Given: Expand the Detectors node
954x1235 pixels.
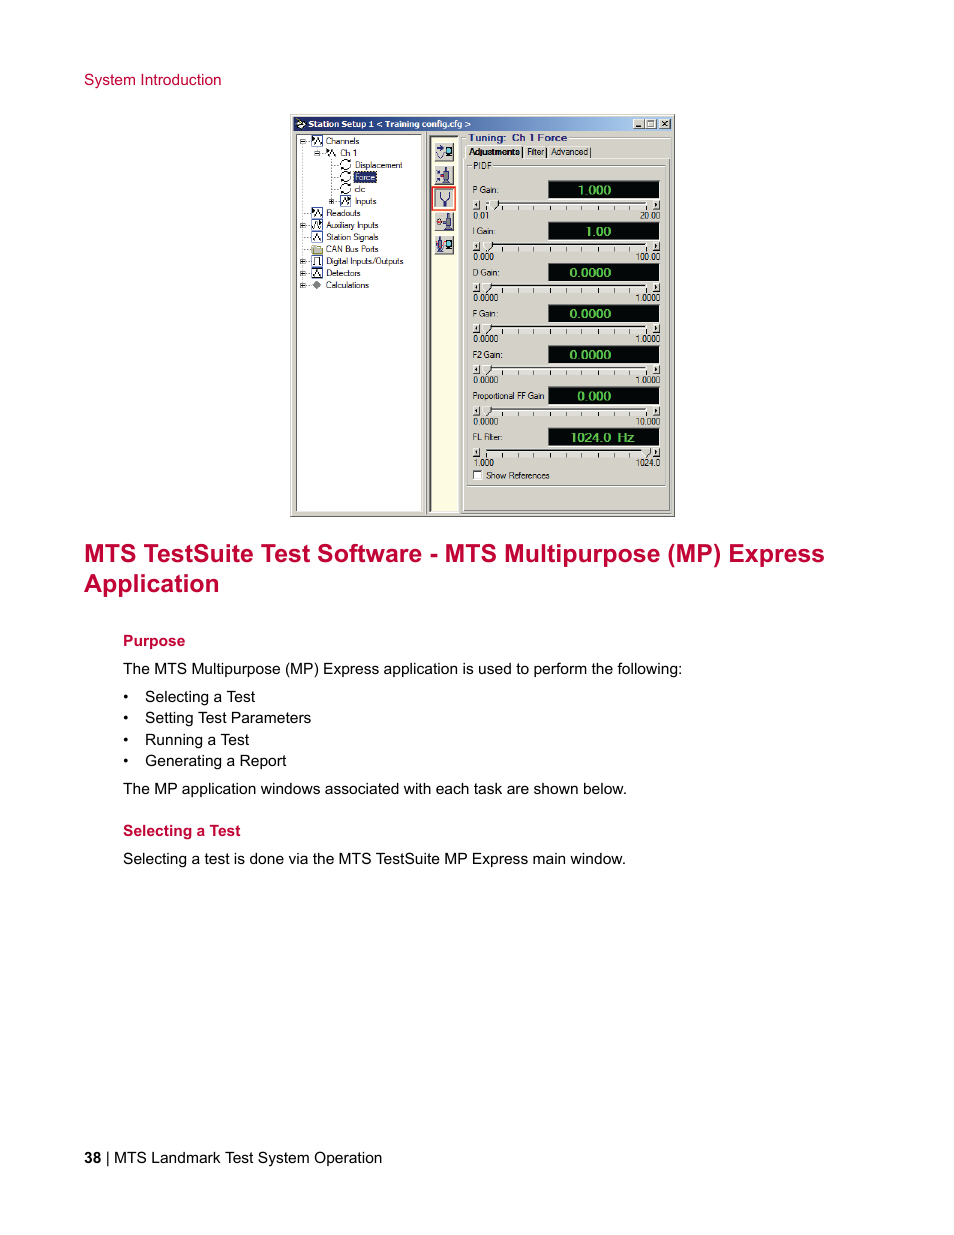Looking at the screenshot, I should (x=303, y=273).
